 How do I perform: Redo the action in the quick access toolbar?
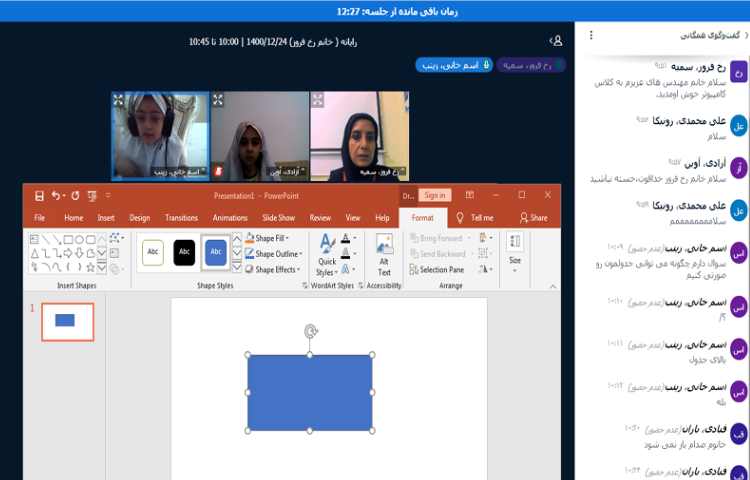click(75, 196)
